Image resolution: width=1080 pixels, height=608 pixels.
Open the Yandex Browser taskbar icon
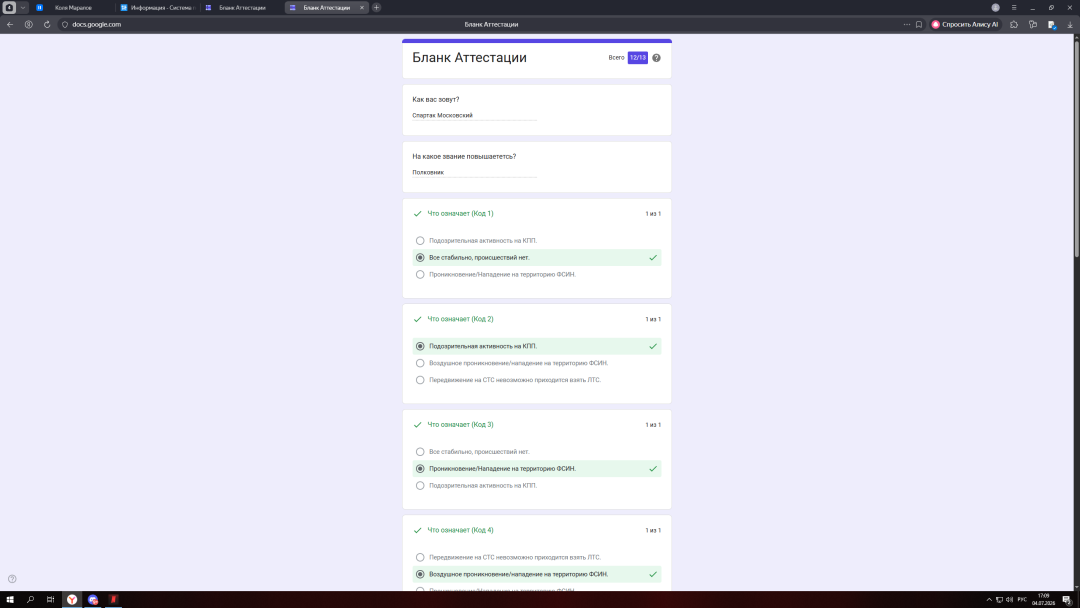tap(72, 600)
